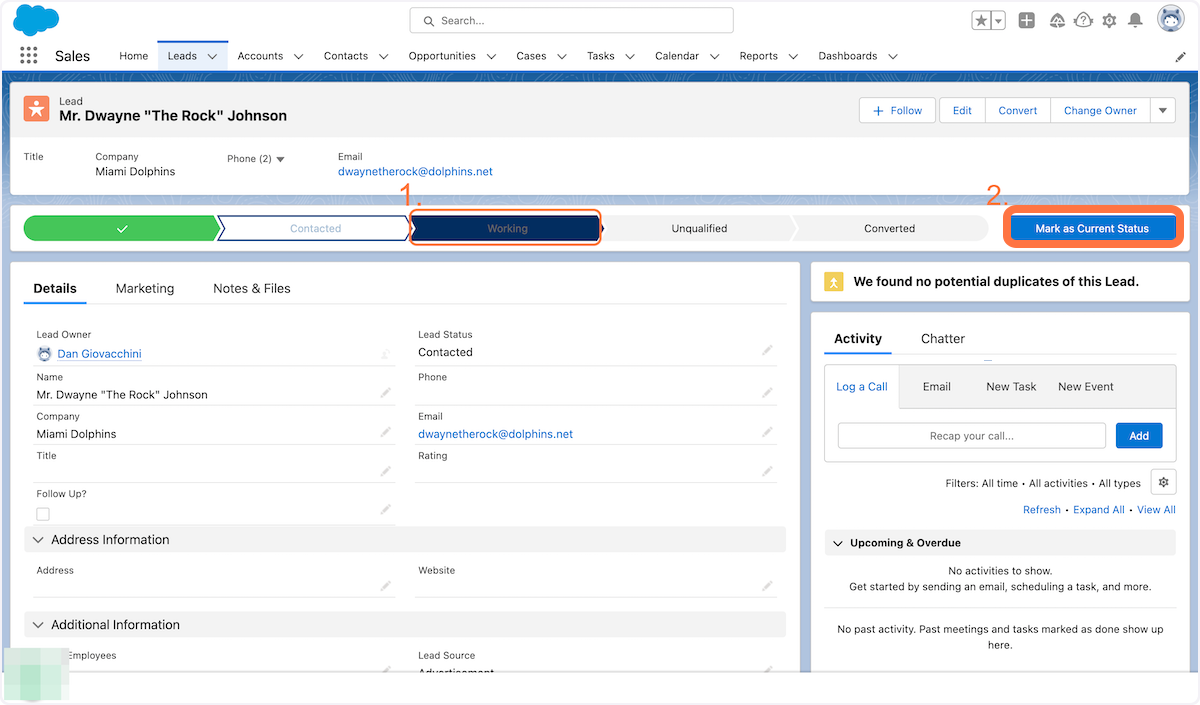Image resolution: width=1200 pixels, height=705 pixels.
Task: Open the Tasks navigation tab
Action: pos(601,56)
